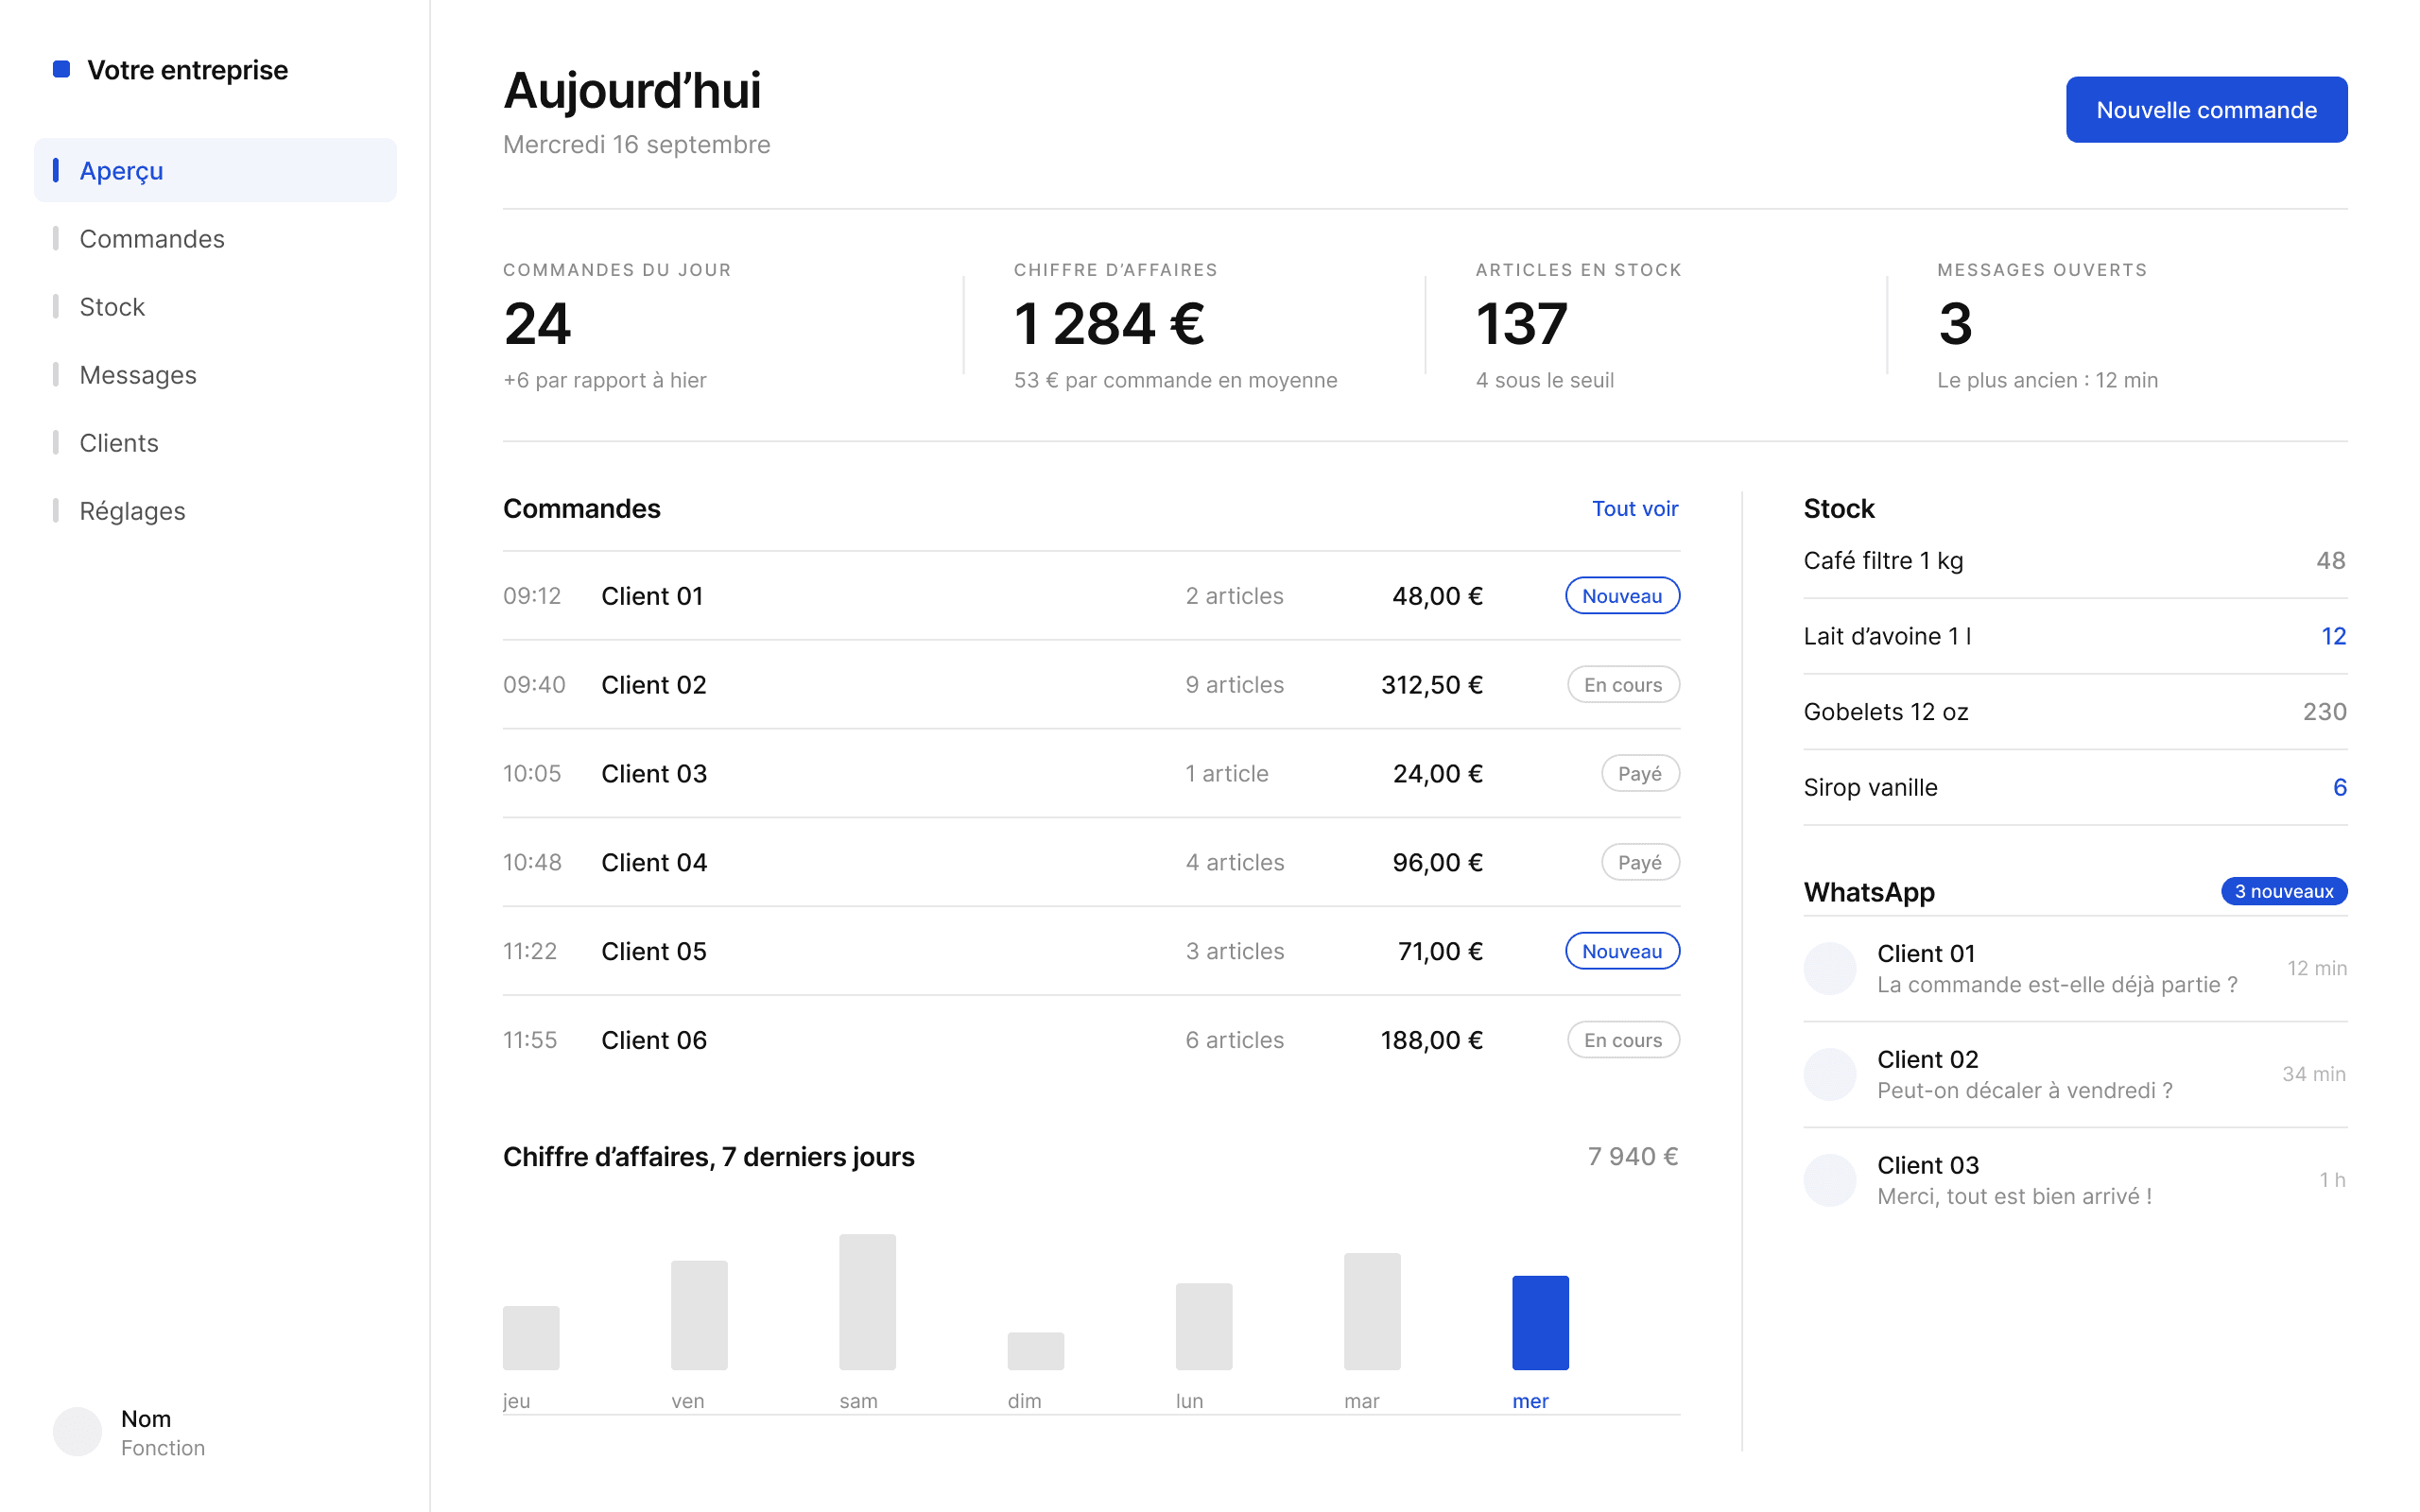Open message 'Peut-on décaler à vendredi ?'
Image resolution: width=2420 pixels, height=1512 pixels.
(2024, 1090)
